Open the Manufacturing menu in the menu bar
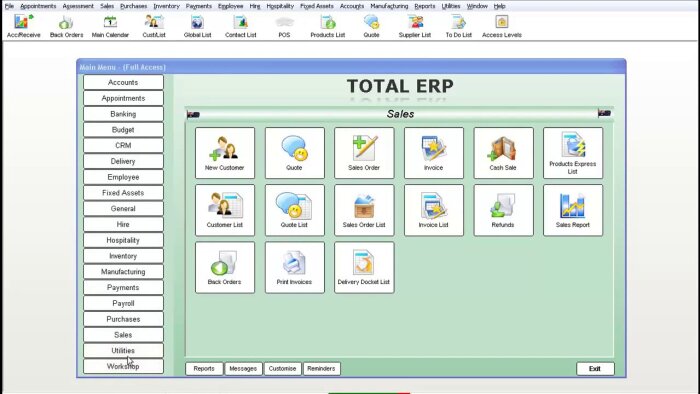This screenshot has width=700, height=394. 389,6
